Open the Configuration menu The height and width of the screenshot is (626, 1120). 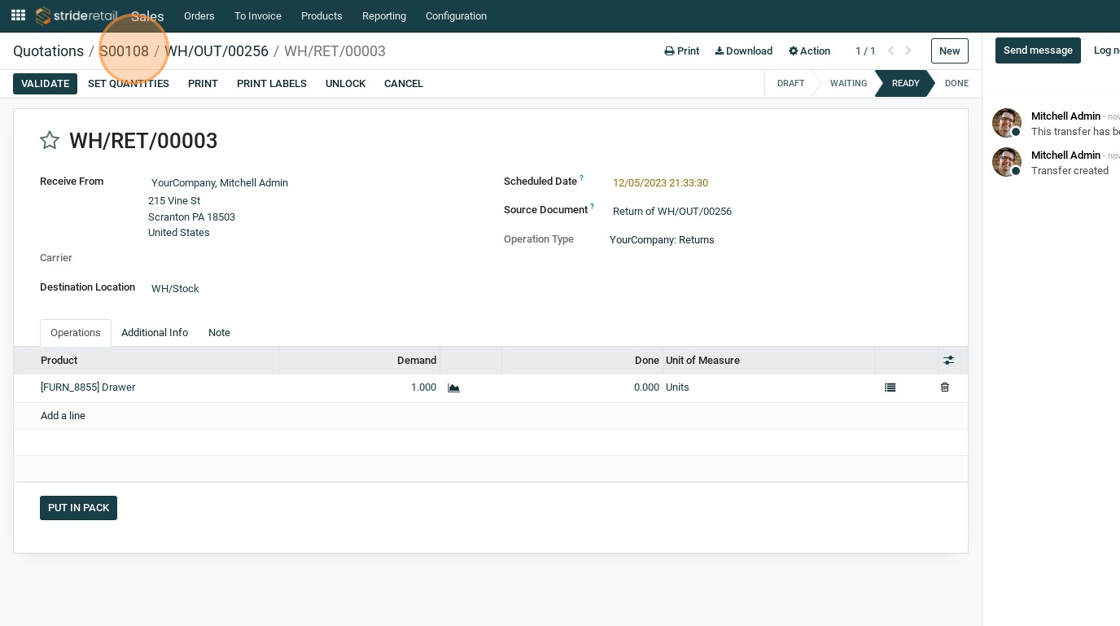(455, 16)
